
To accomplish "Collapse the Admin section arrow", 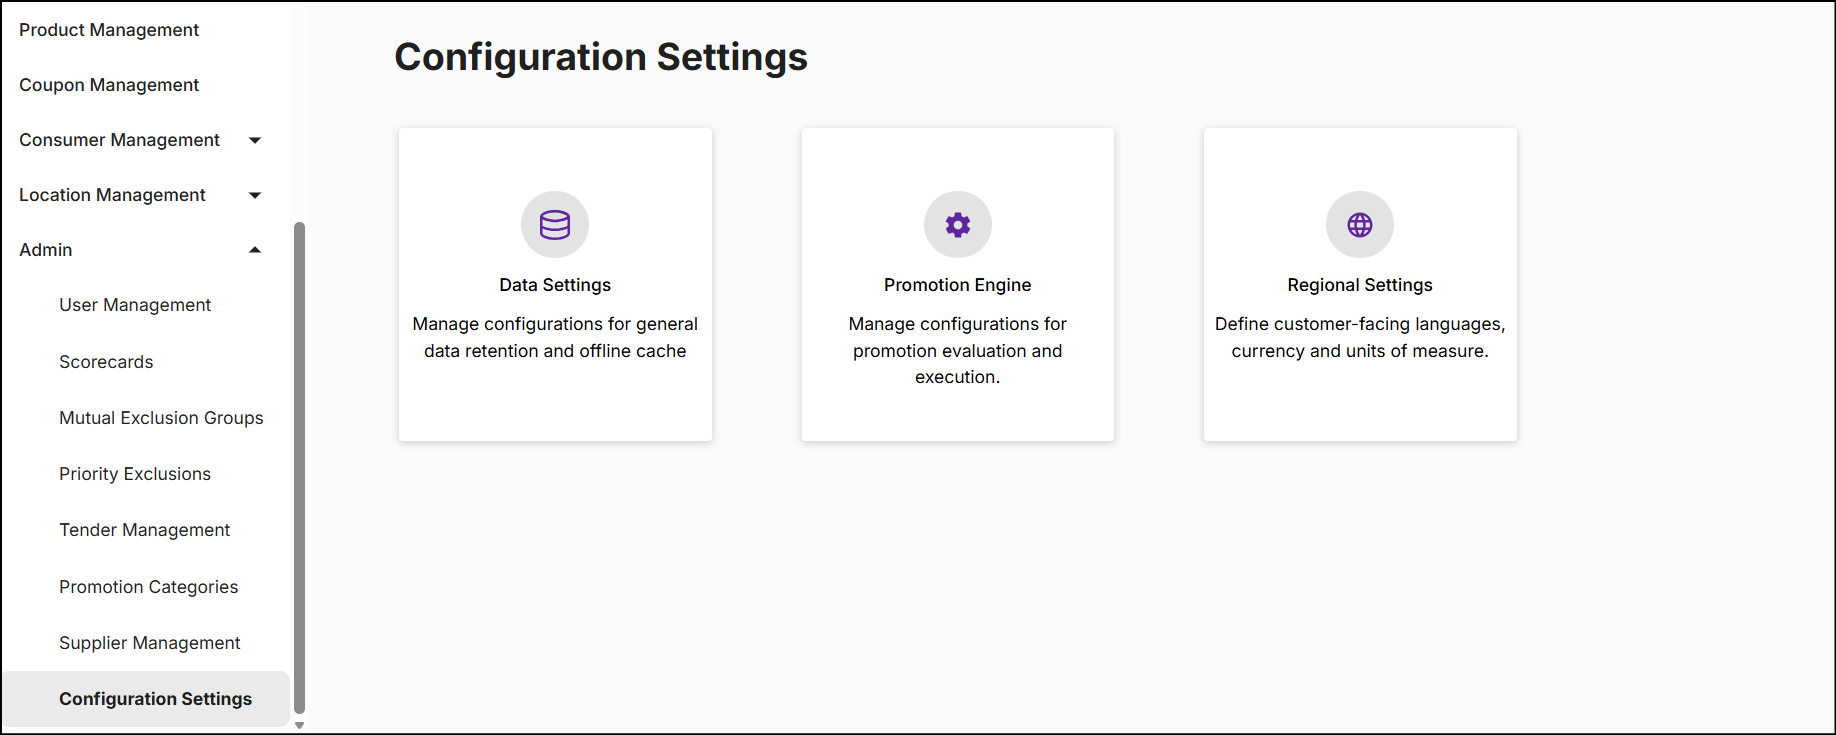I will [x=255, y=250].
